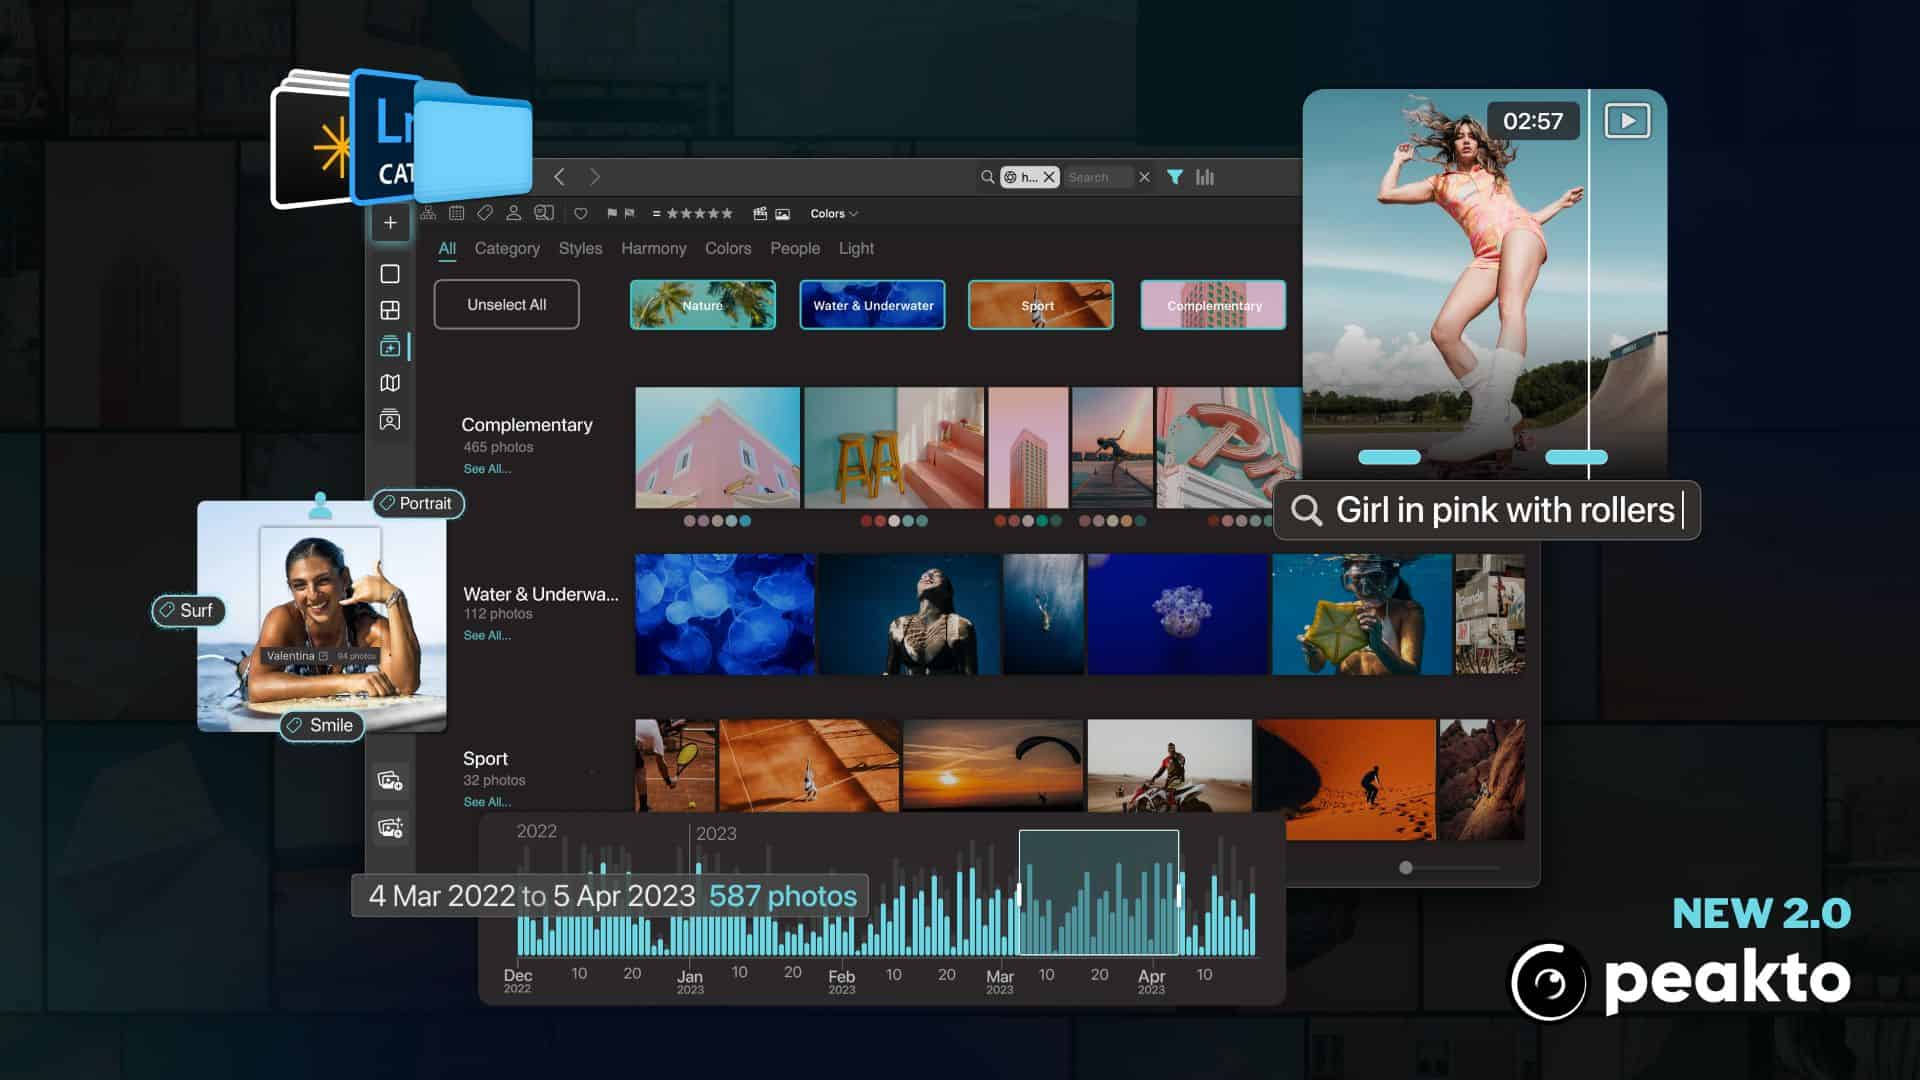Toggle the favorites heart filter
The image size is (1920, 1080).
coord(581,213)
